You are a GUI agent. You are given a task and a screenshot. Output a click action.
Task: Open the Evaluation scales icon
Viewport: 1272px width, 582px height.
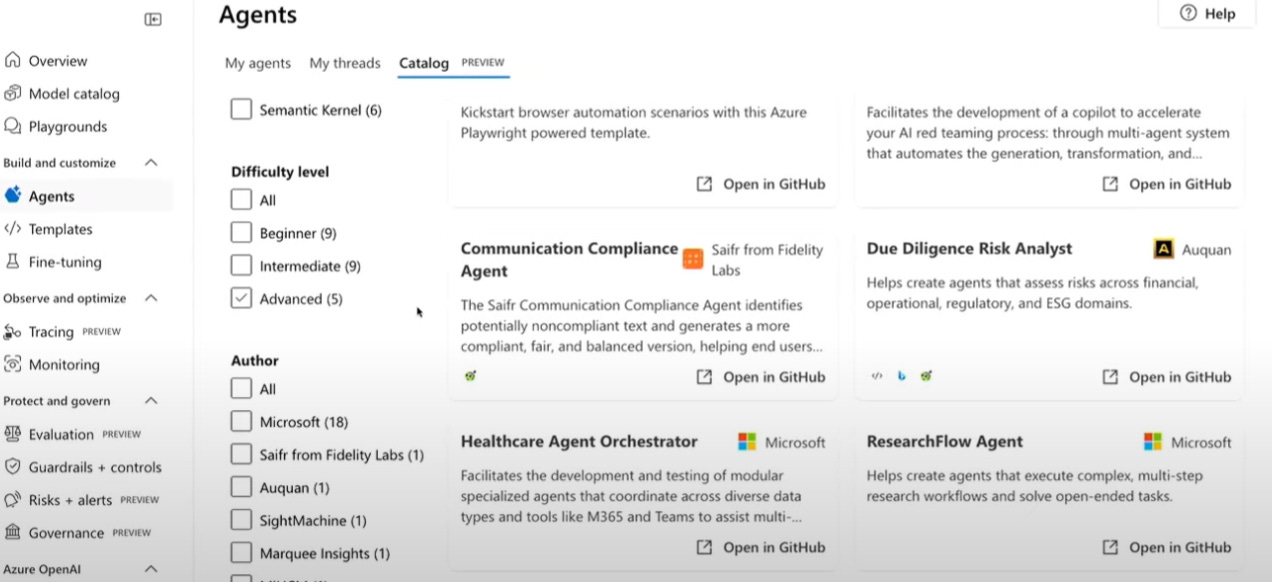pyautogui.click(x=13, y=434)
